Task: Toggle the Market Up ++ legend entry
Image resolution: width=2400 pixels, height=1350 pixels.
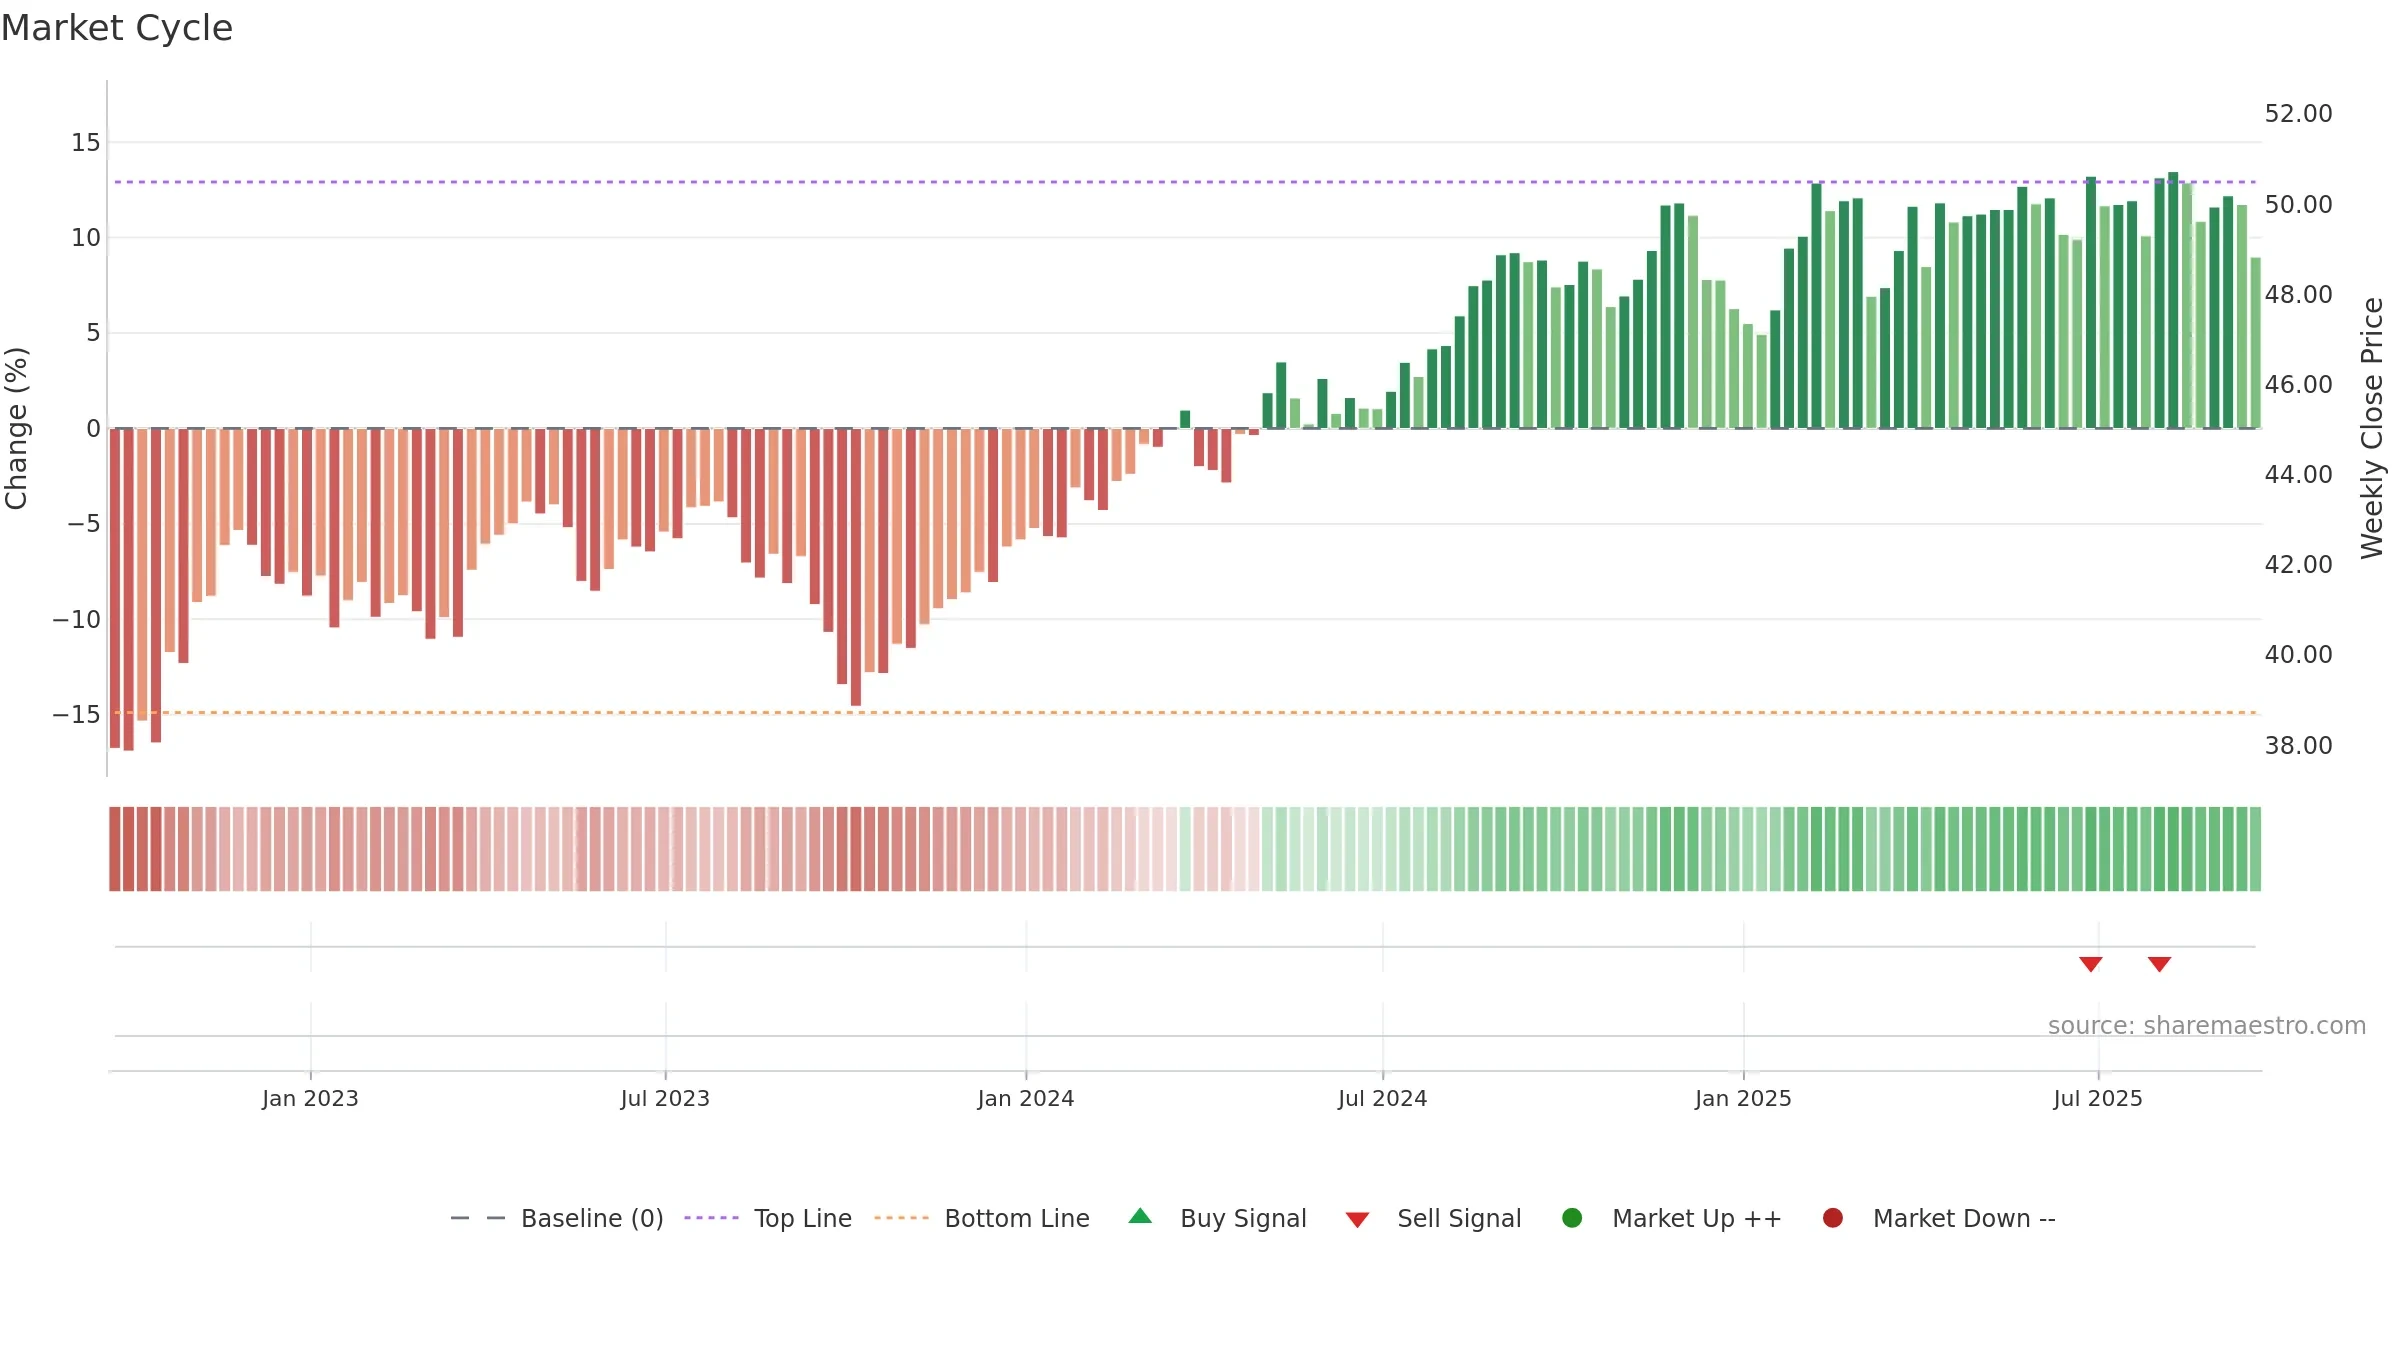Action: tap(1671, 1218)
